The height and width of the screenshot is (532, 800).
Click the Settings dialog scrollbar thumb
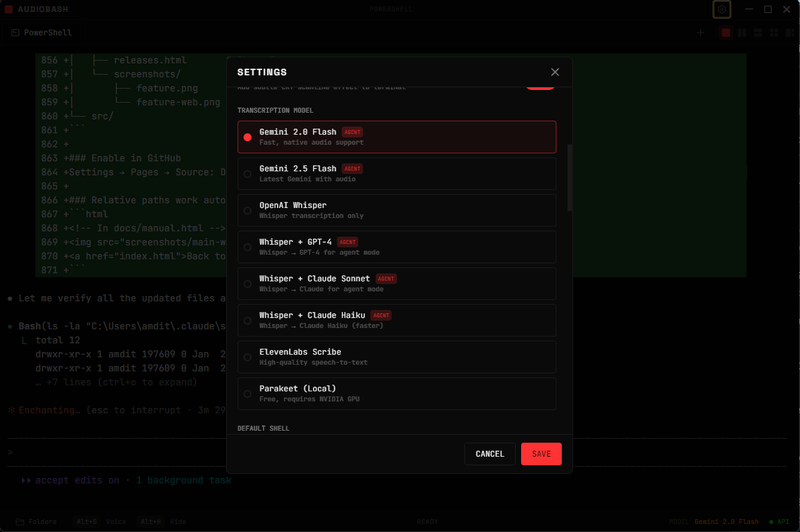point(569,178)
